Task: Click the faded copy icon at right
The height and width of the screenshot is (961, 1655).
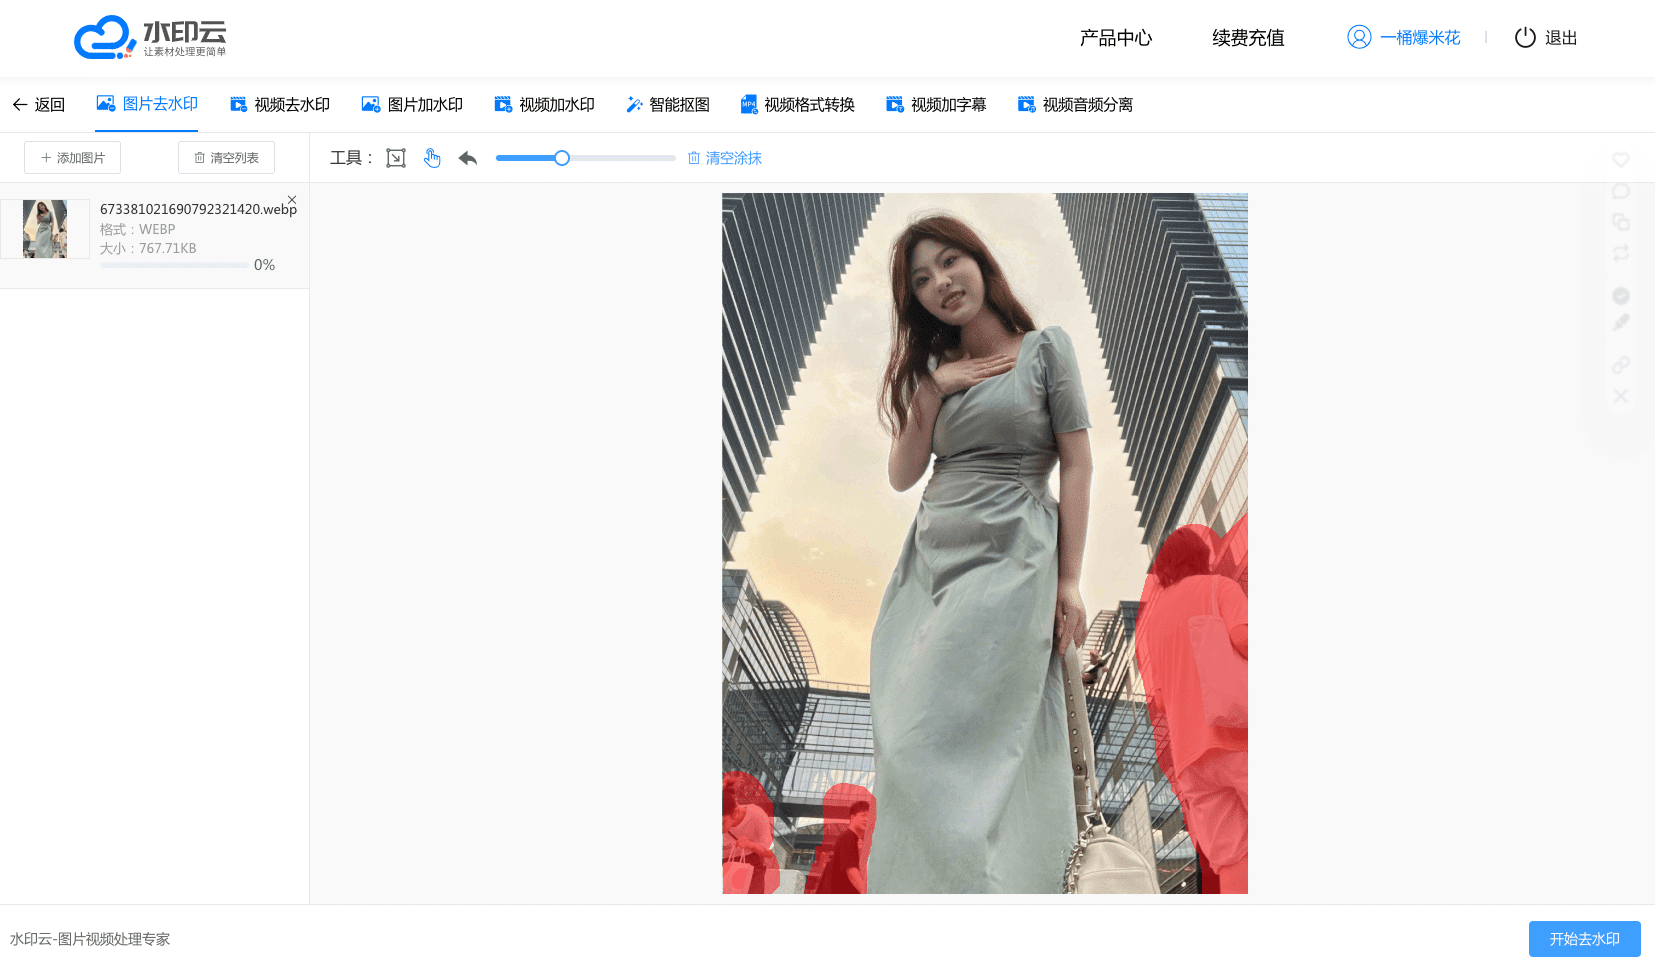Action: pyautogui.click(x=1621, y=222)
